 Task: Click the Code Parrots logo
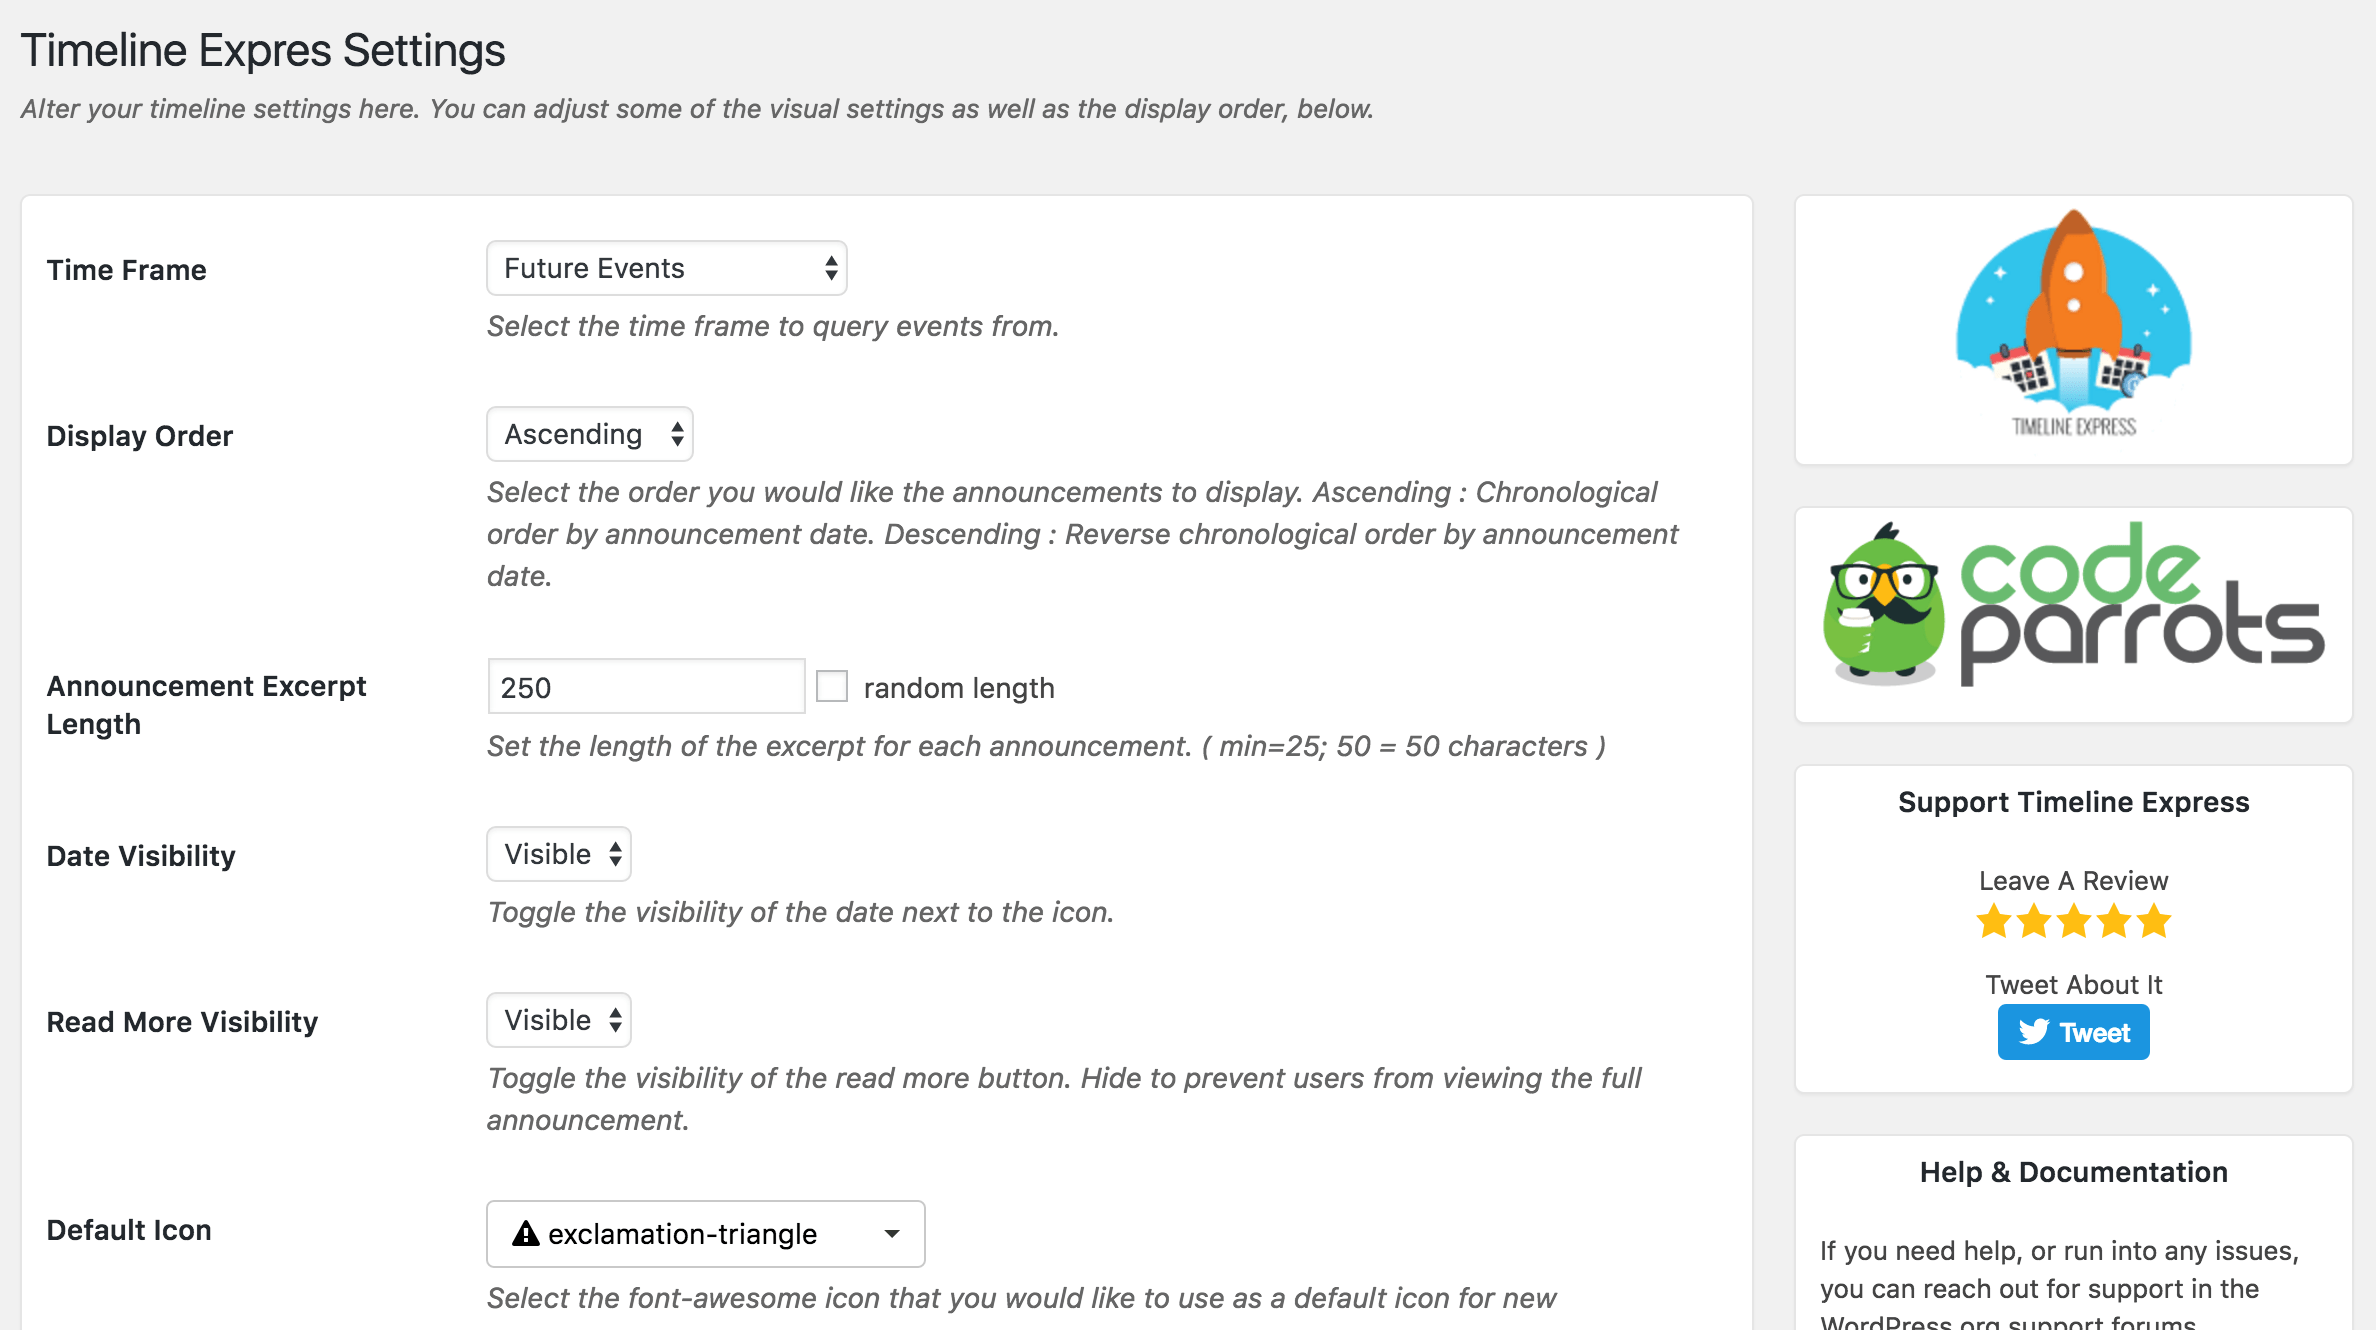pyautogui.click(x=2141, y=608)
